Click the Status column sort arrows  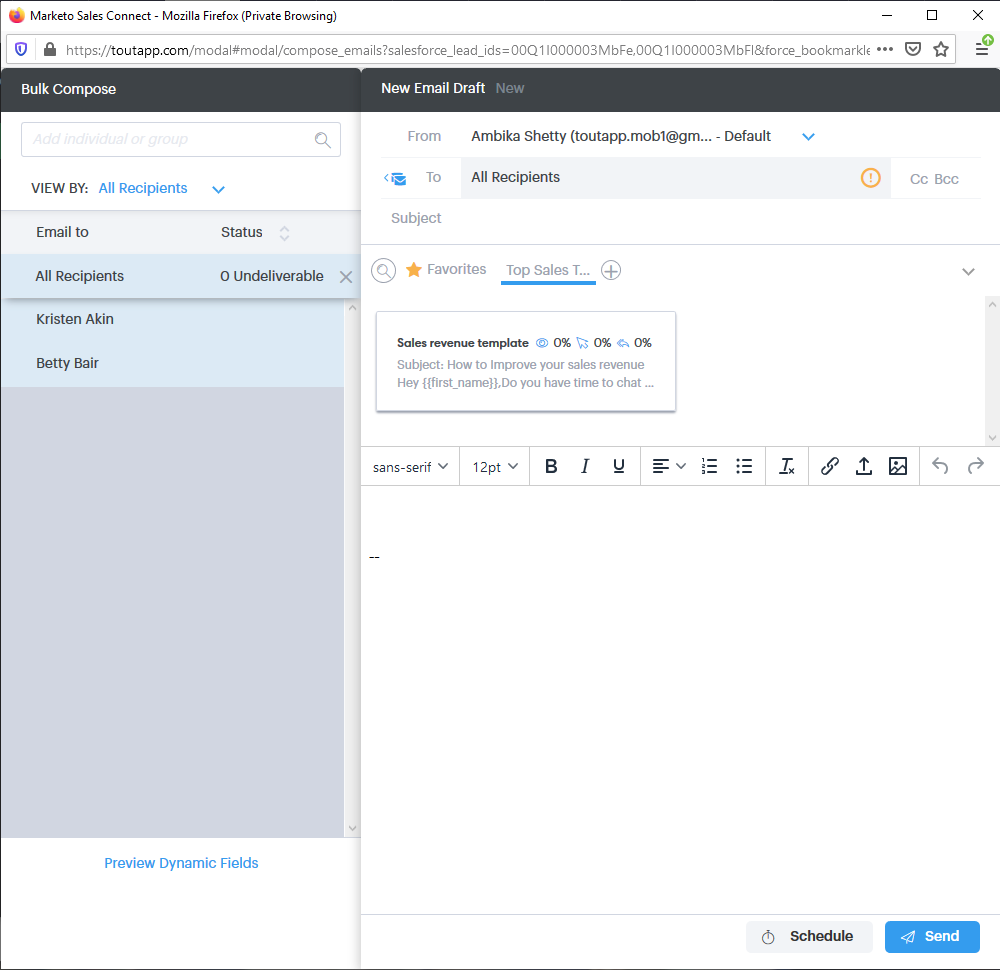click(284, 233)
